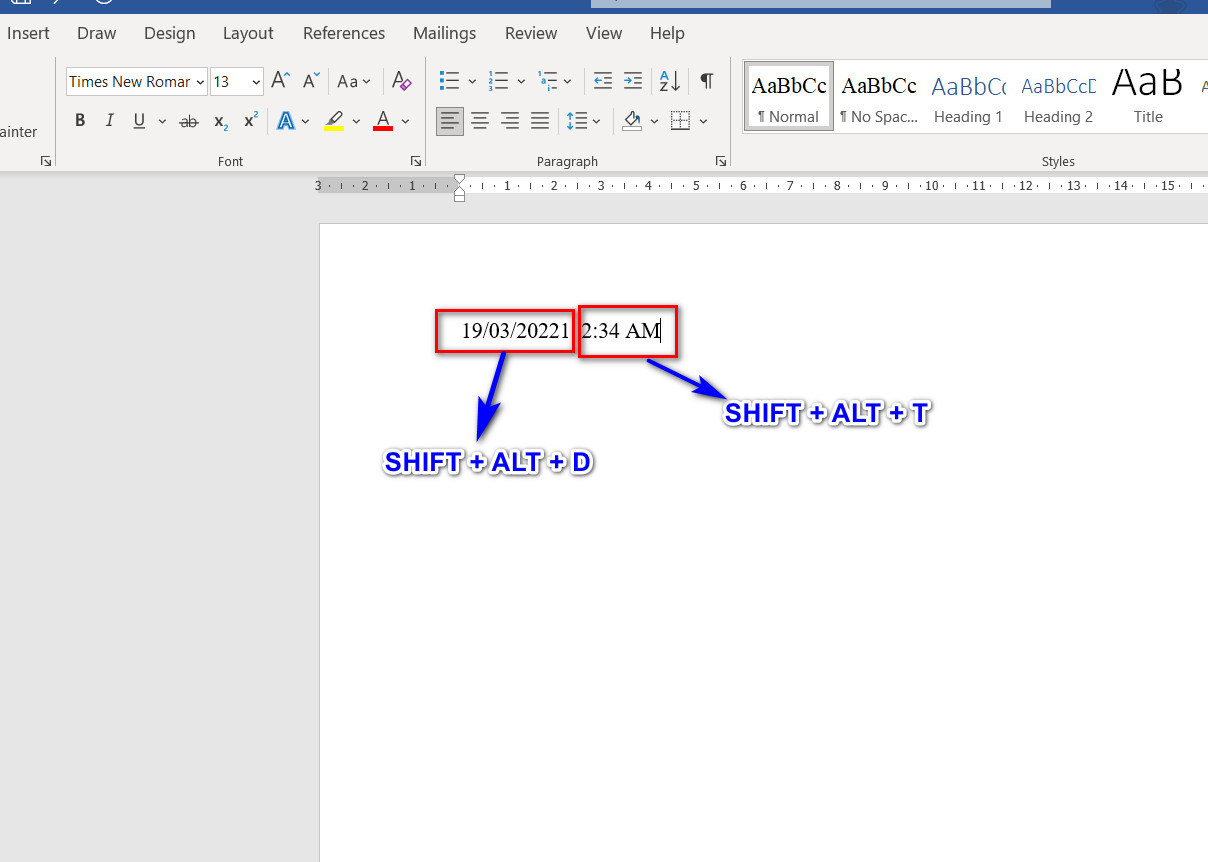The height and width of the screenshot is (862, 1208).
Task: Apply the Title style
Action: click(1148, 97)
